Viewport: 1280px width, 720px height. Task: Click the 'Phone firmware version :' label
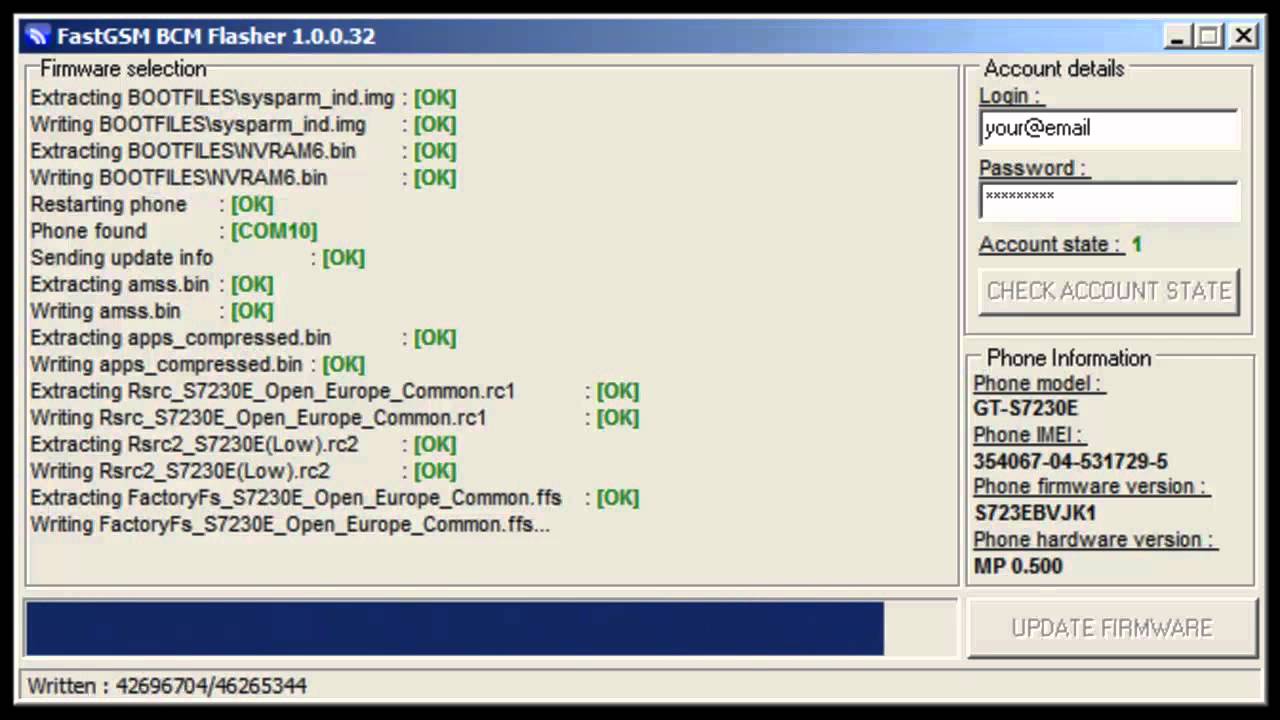click(1091, 487)
